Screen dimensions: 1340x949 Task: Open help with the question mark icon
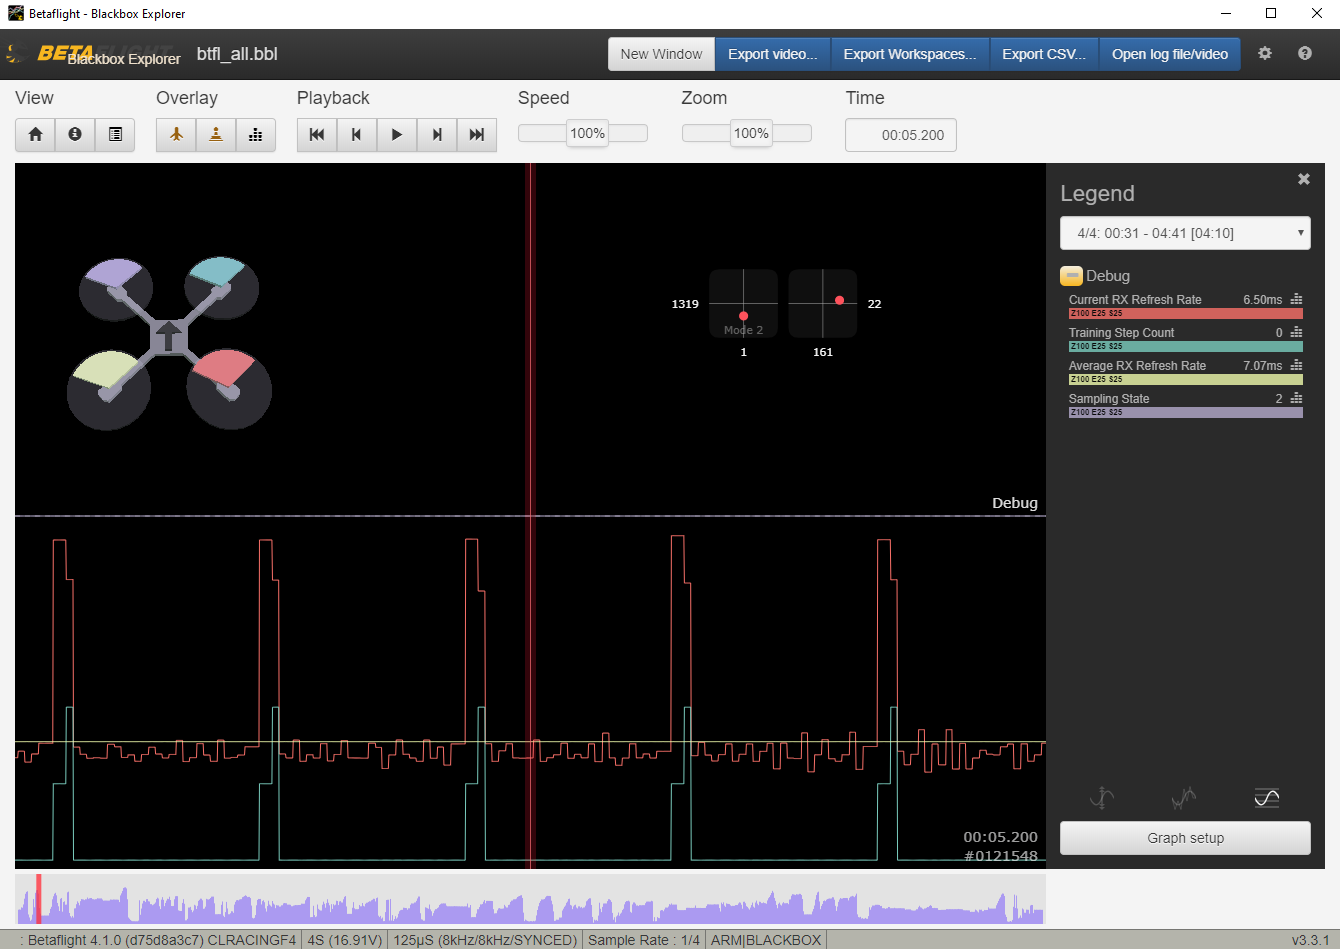pyautogui.click(x=1305, y=53)
